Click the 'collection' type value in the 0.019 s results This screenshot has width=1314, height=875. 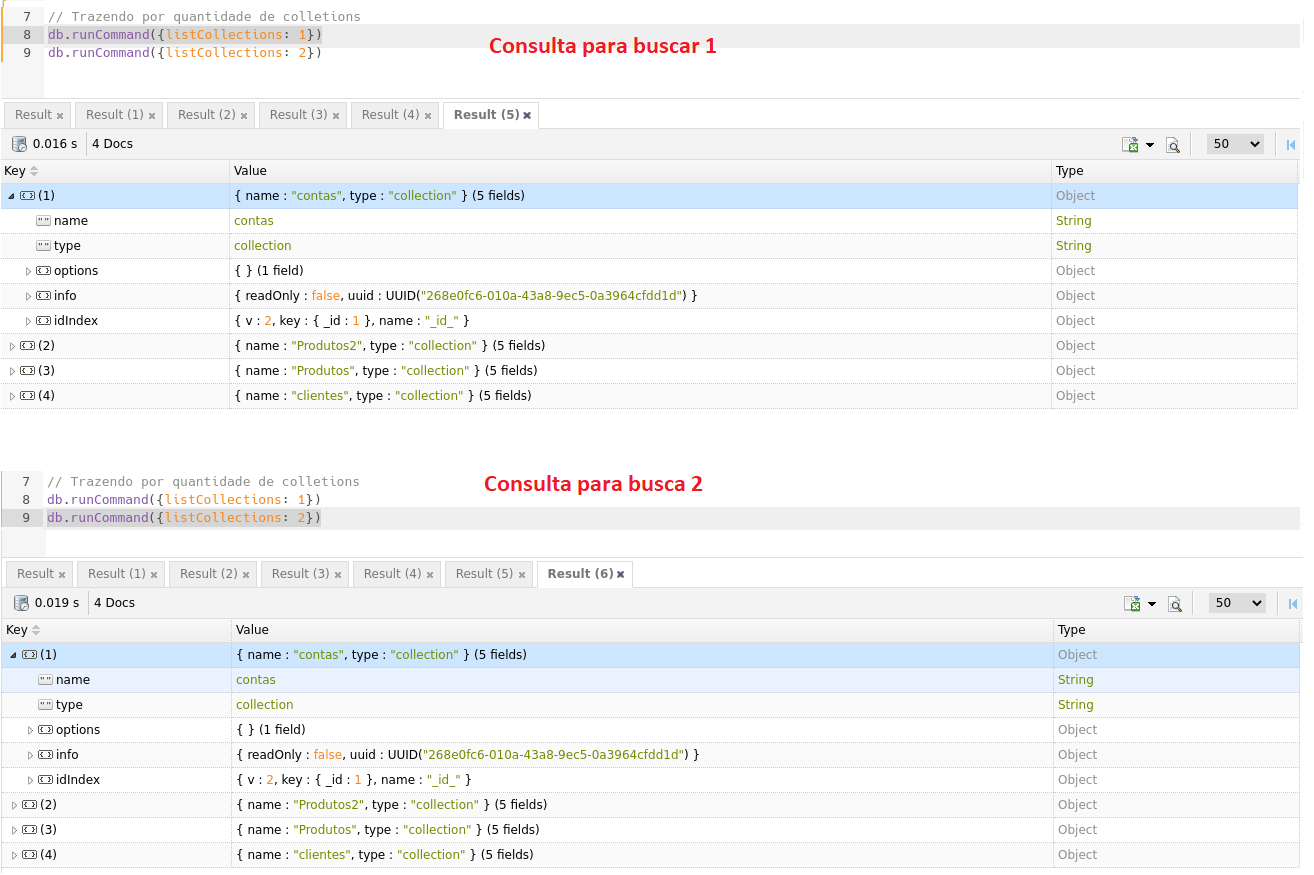(x=265, y=705)
